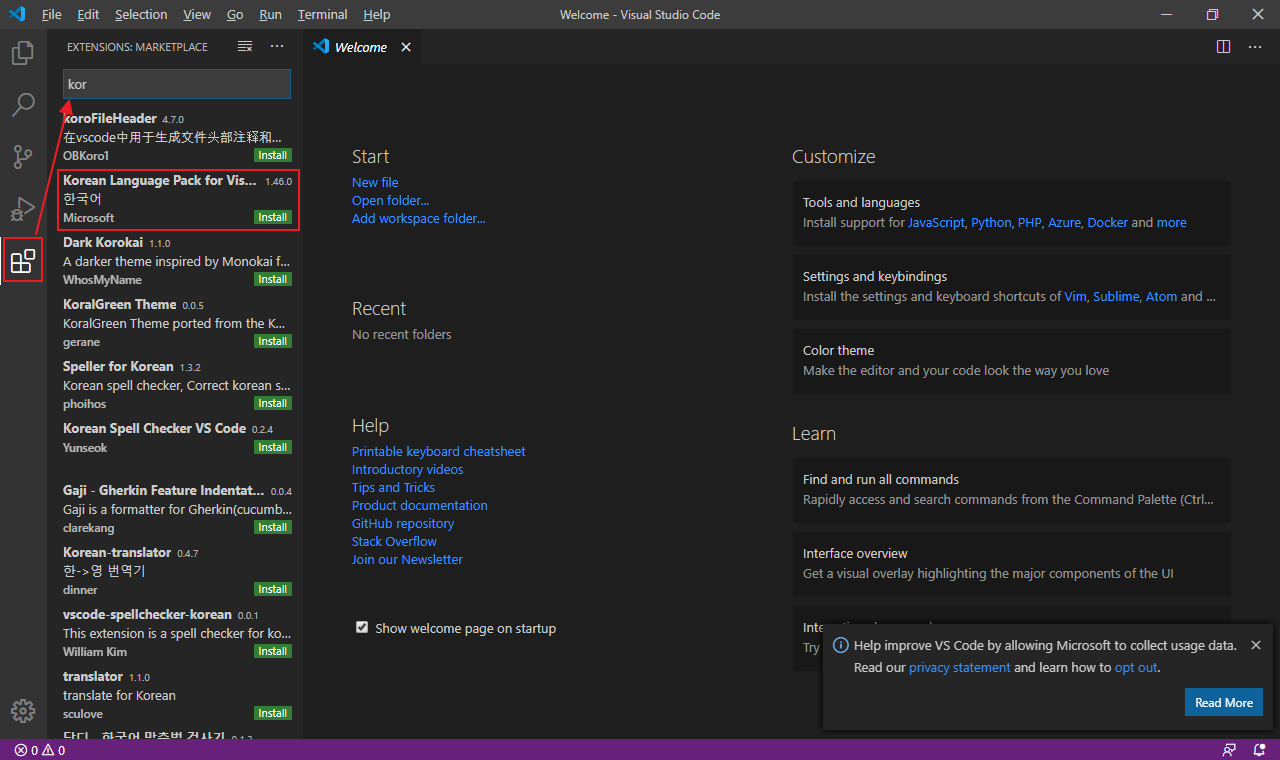
Task: Dismiss the usage data notification
Action: click(1256, 645)
